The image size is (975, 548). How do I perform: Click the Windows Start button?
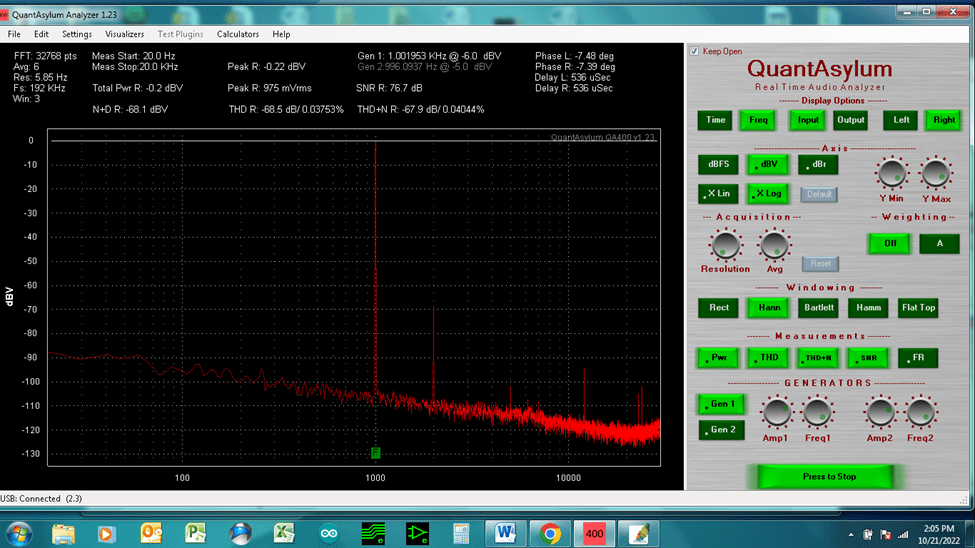pos(19,534)
